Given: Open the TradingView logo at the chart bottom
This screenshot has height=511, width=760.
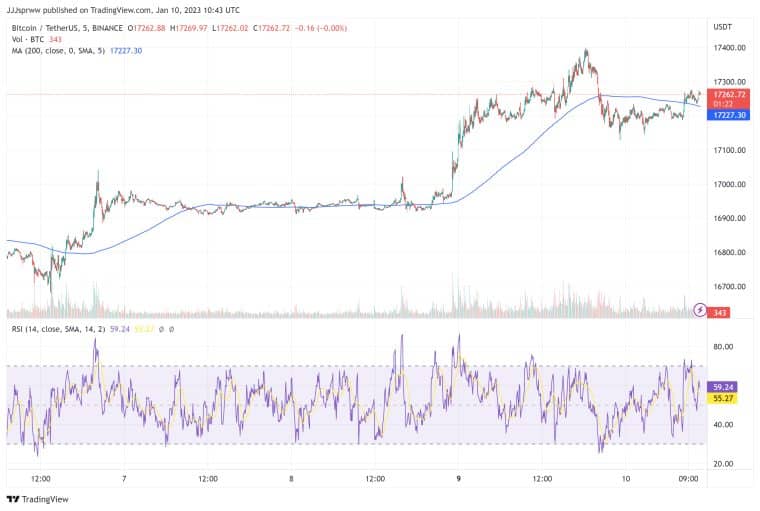Looking at the screenshot, I should pos(38,499).
